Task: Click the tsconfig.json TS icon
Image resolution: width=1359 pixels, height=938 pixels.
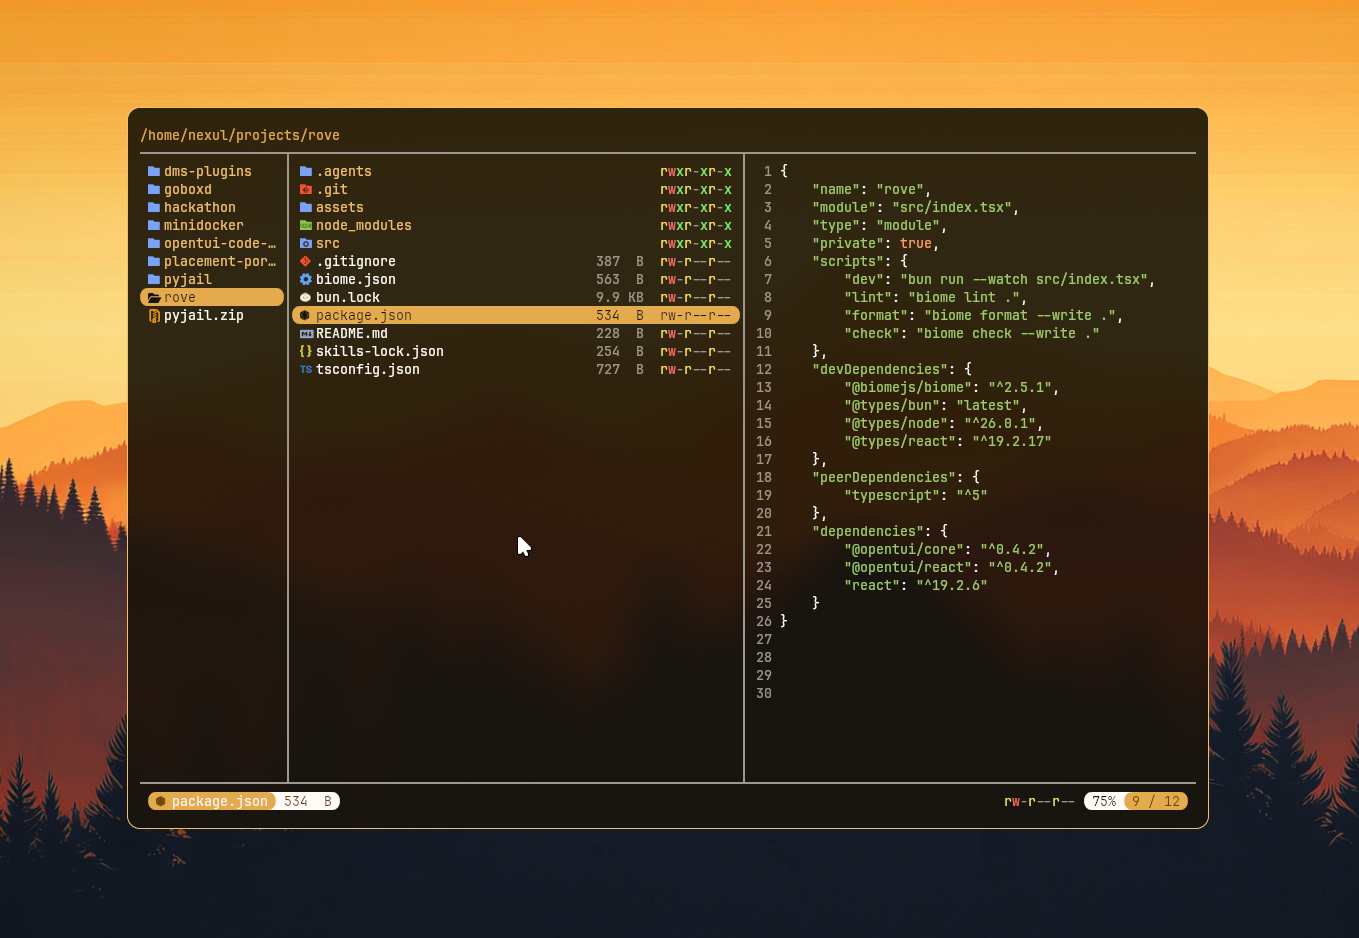Action: click(x=306, y=369)
